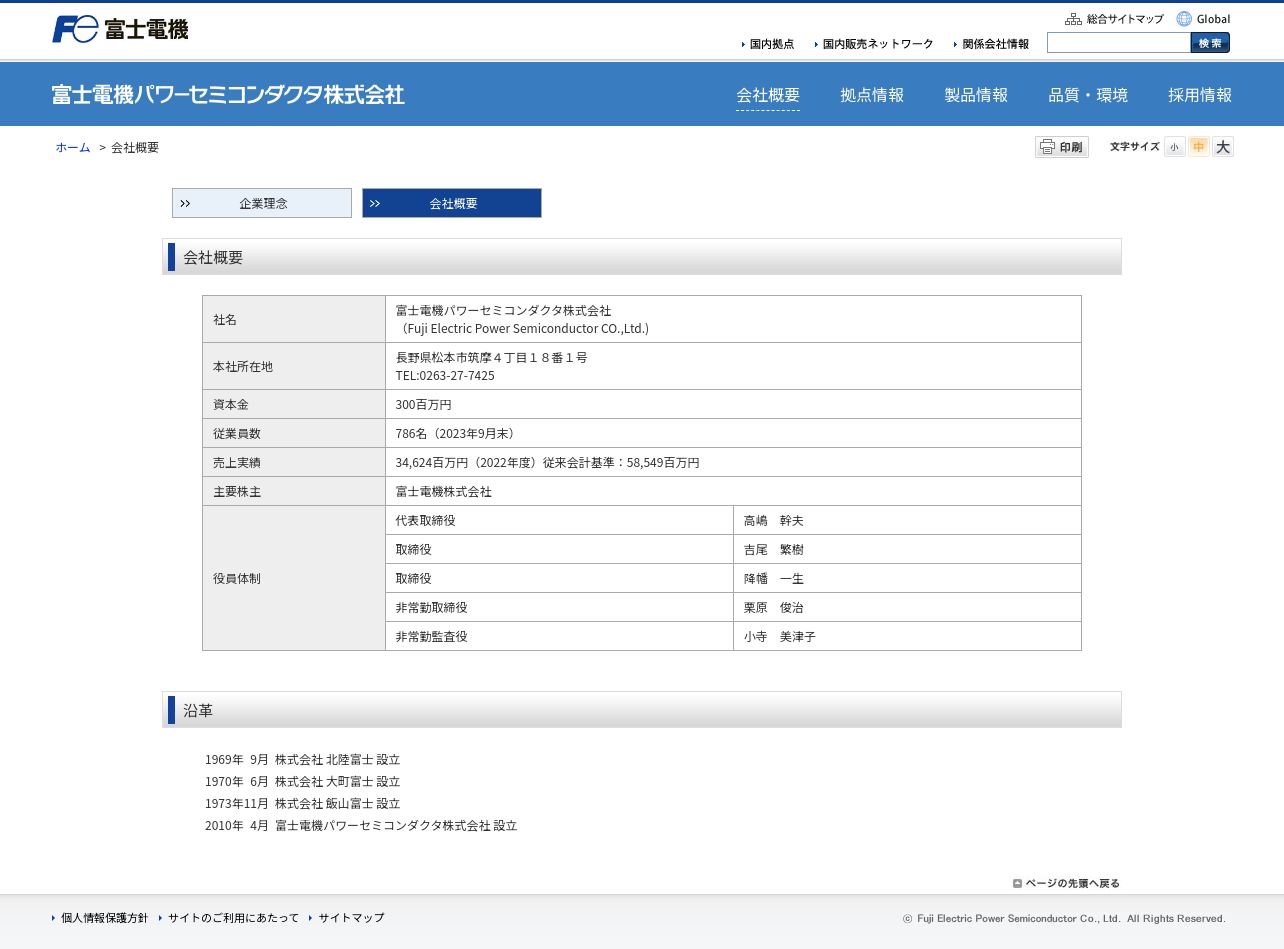Screen dimensions: 1284x949
Task: Click the 役員体制 table header cell
Action: click(294, 578)
